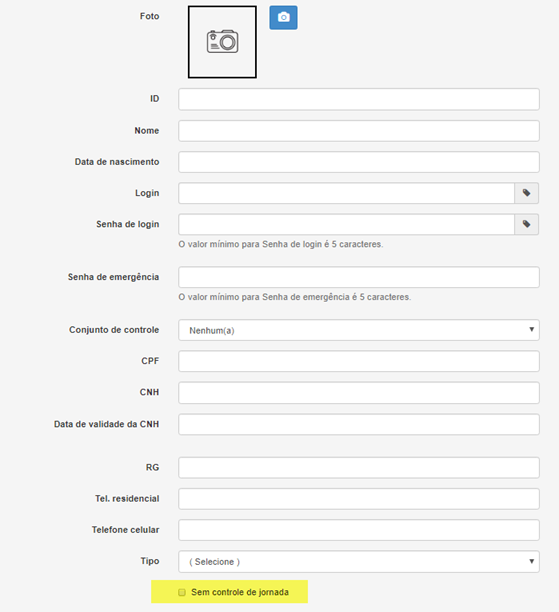Expand the Tipo selection dropdown
Screen dimensions: 559x612
[359, 561]
